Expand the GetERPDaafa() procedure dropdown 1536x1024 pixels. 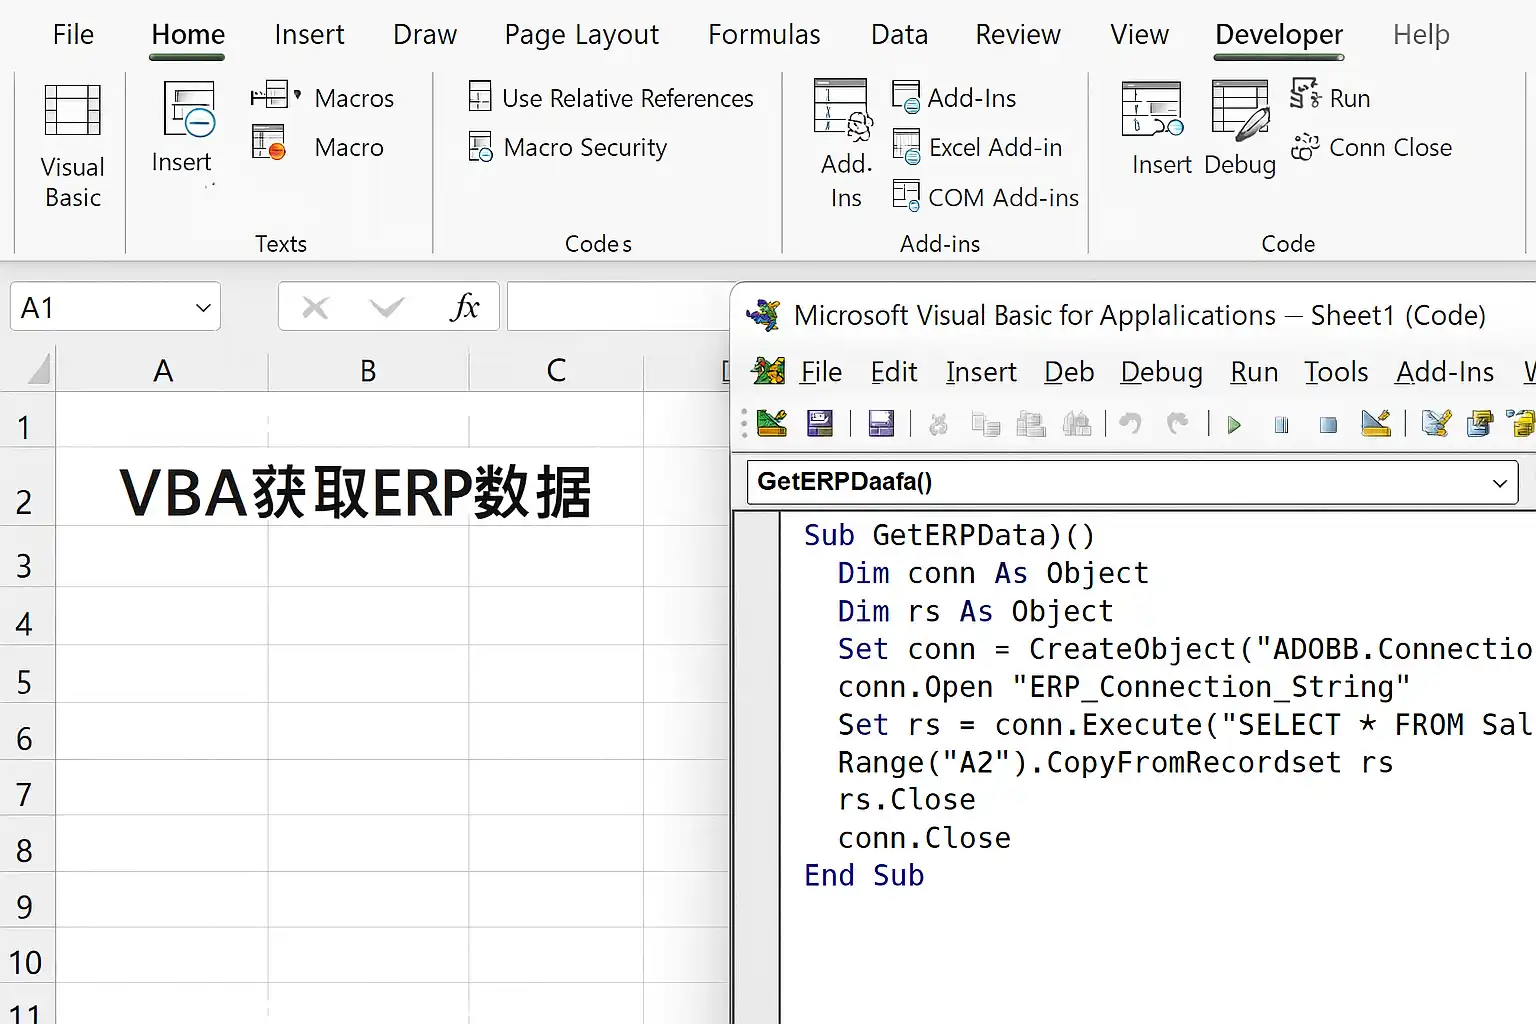(1499, 483)
